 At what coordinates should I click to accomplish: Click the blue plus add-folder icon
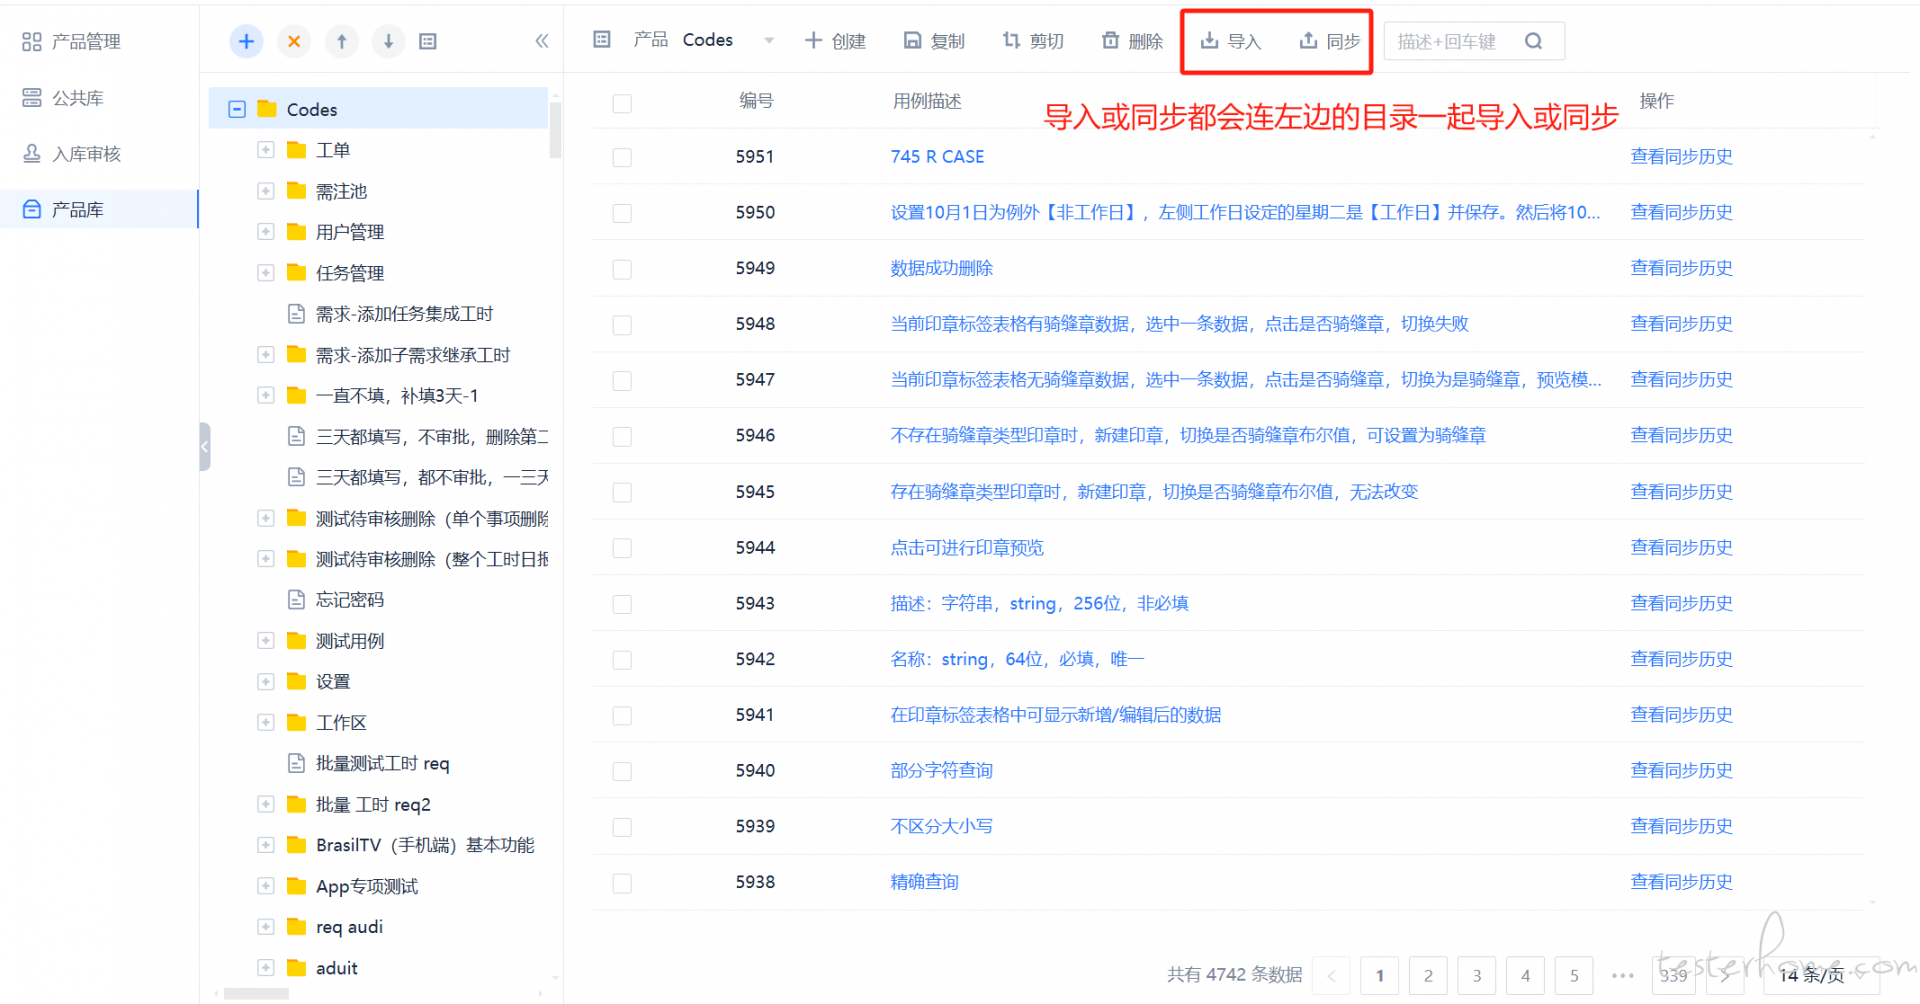(246, 41)
